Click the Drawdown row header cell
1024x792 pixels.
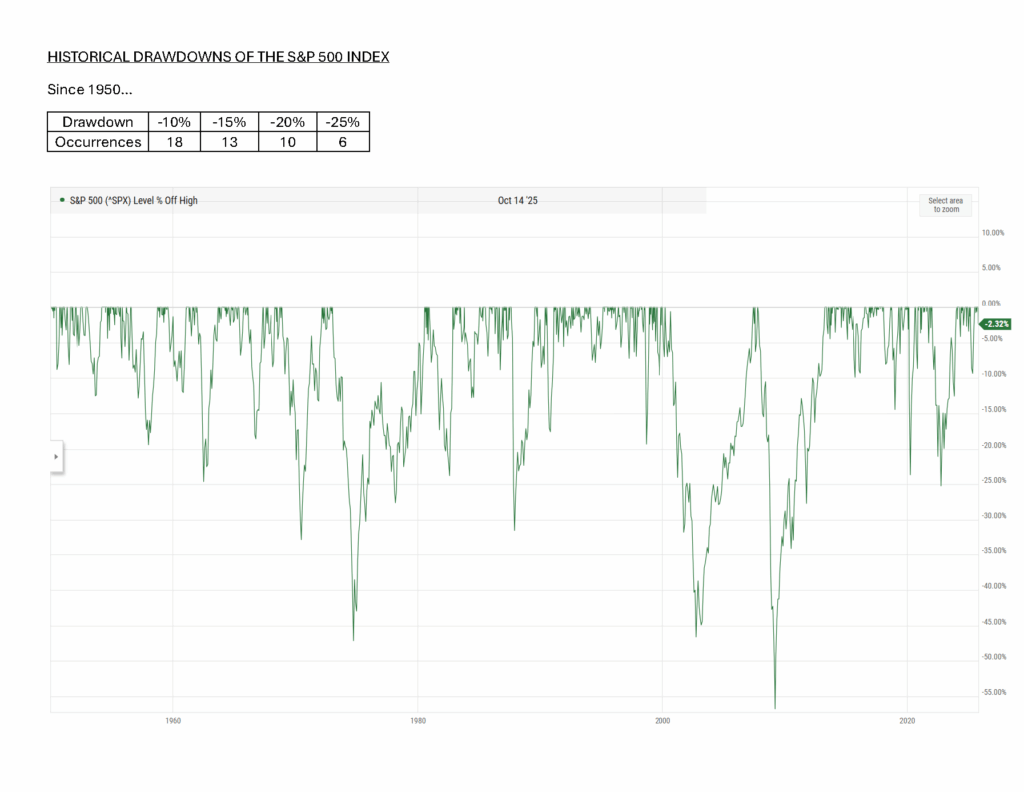98,122
